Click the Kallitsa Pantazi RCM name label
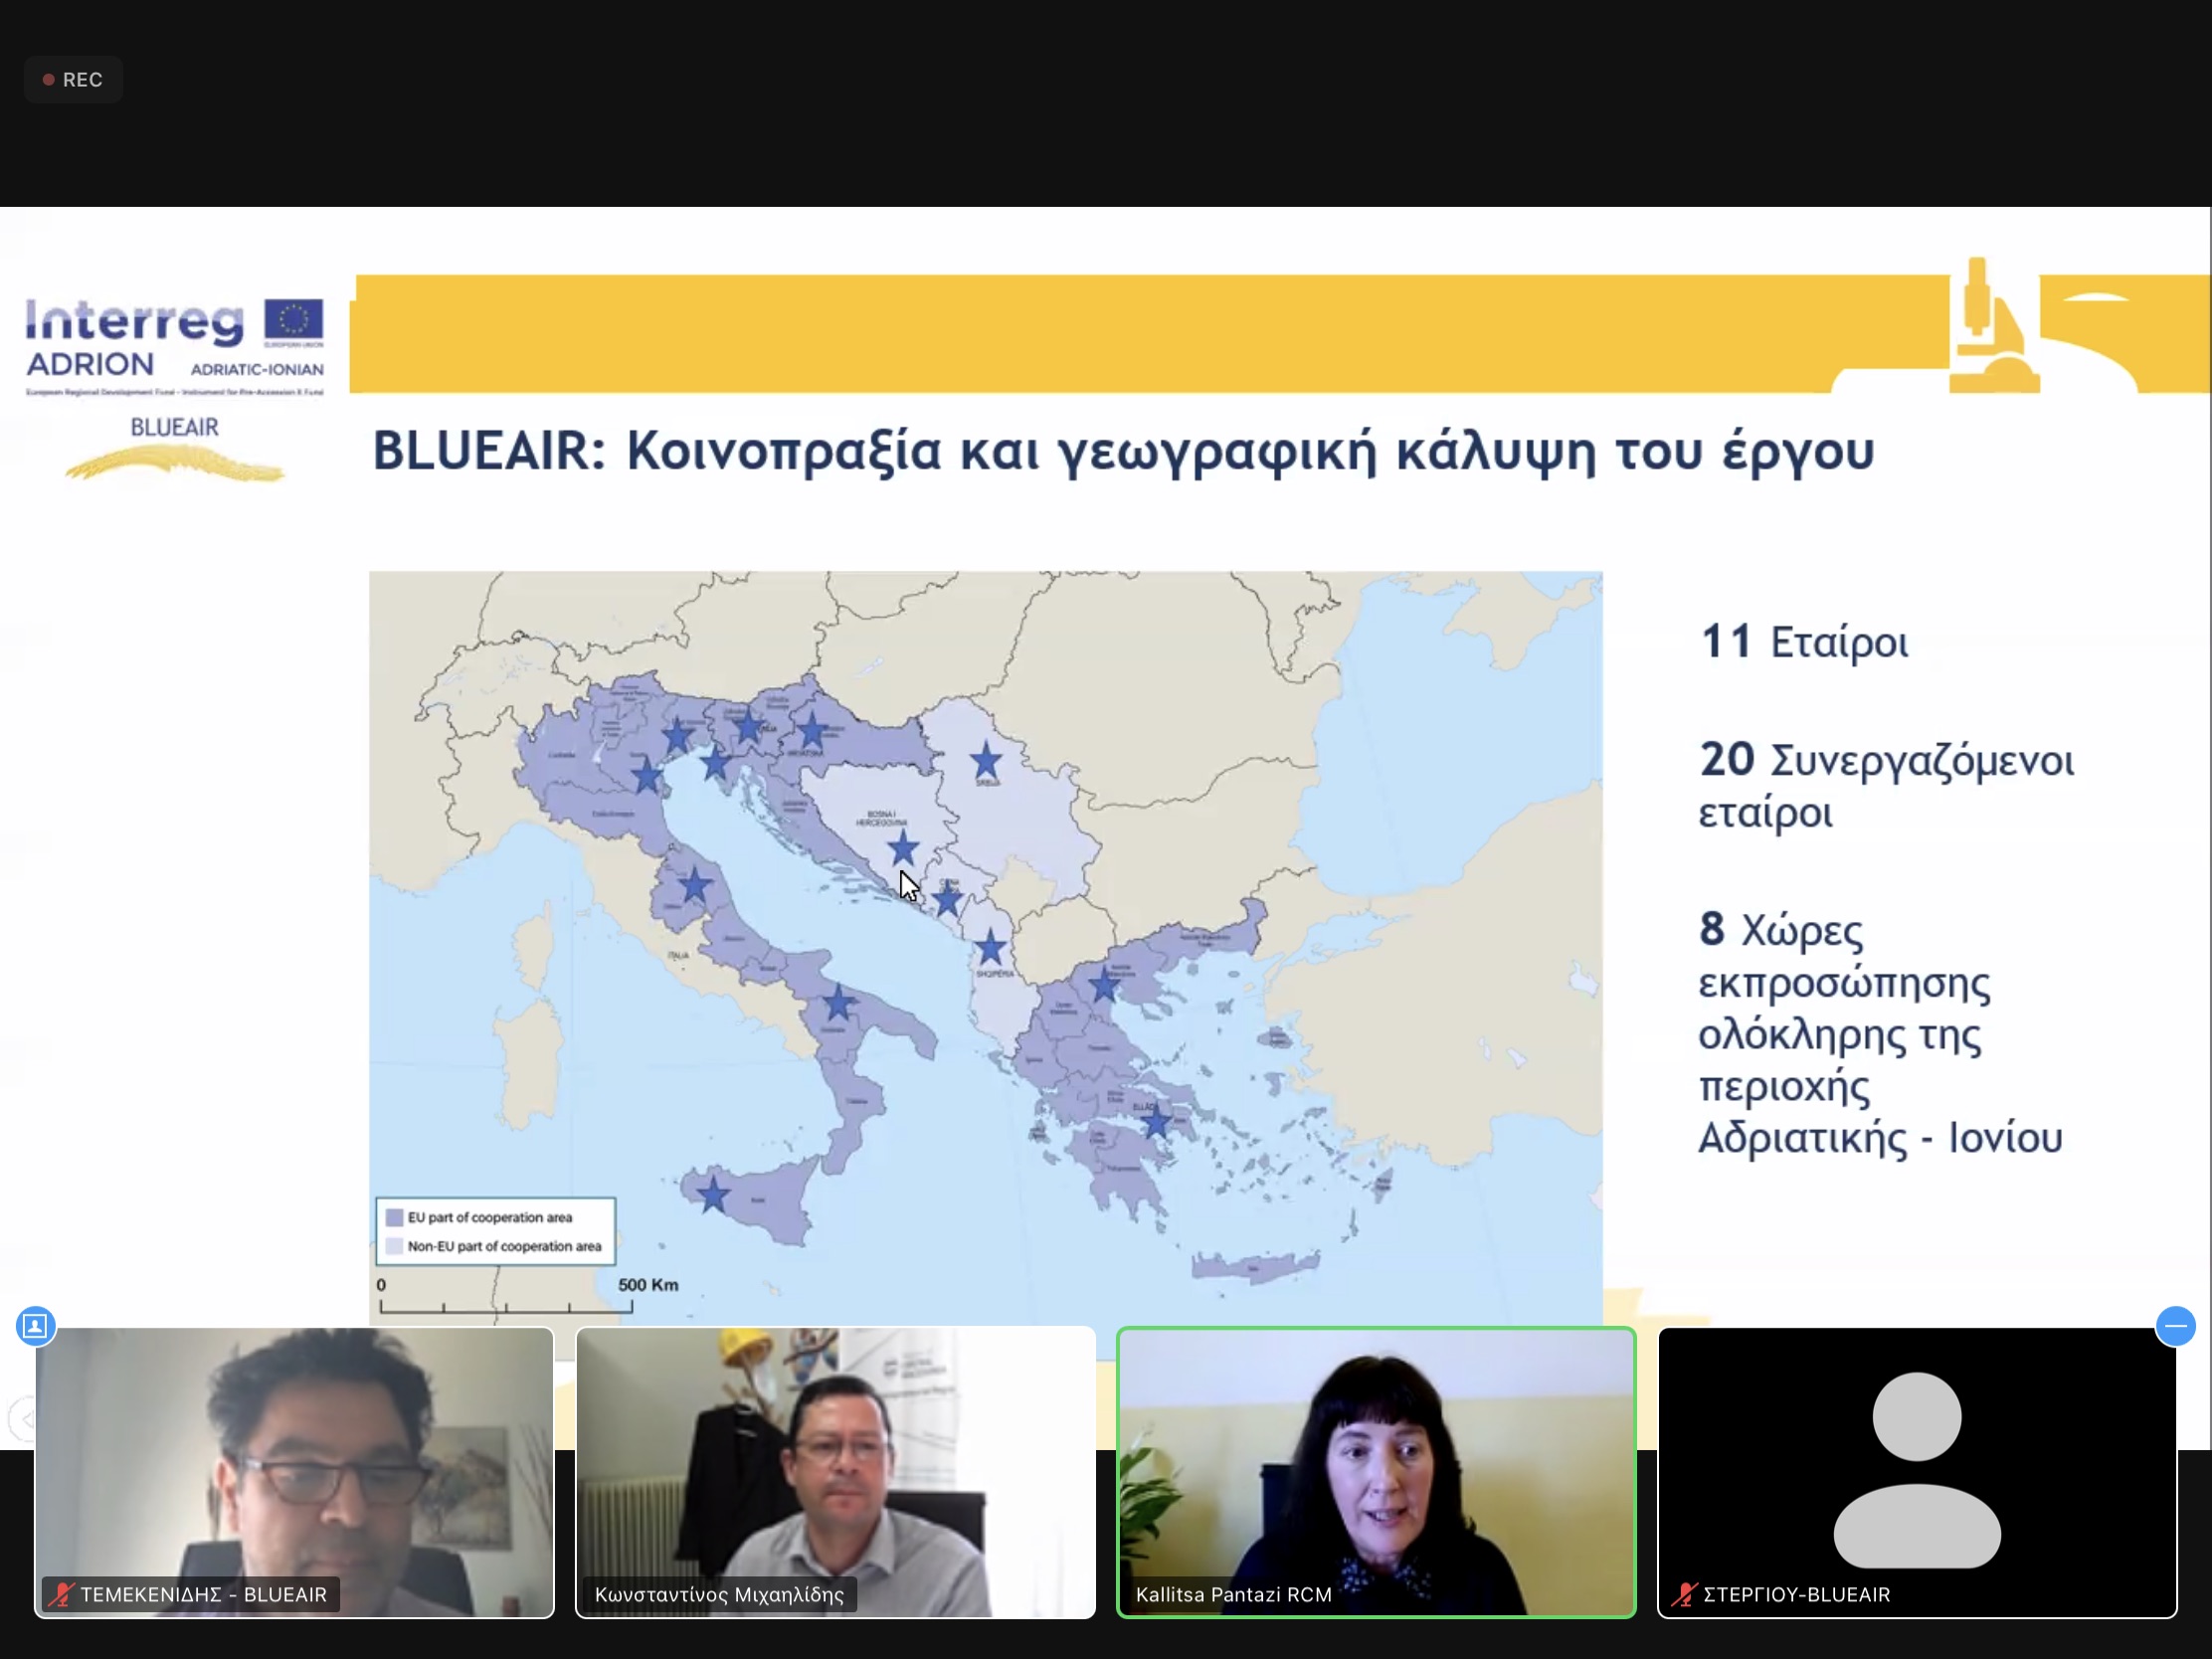 [x=1233, y=1594]
